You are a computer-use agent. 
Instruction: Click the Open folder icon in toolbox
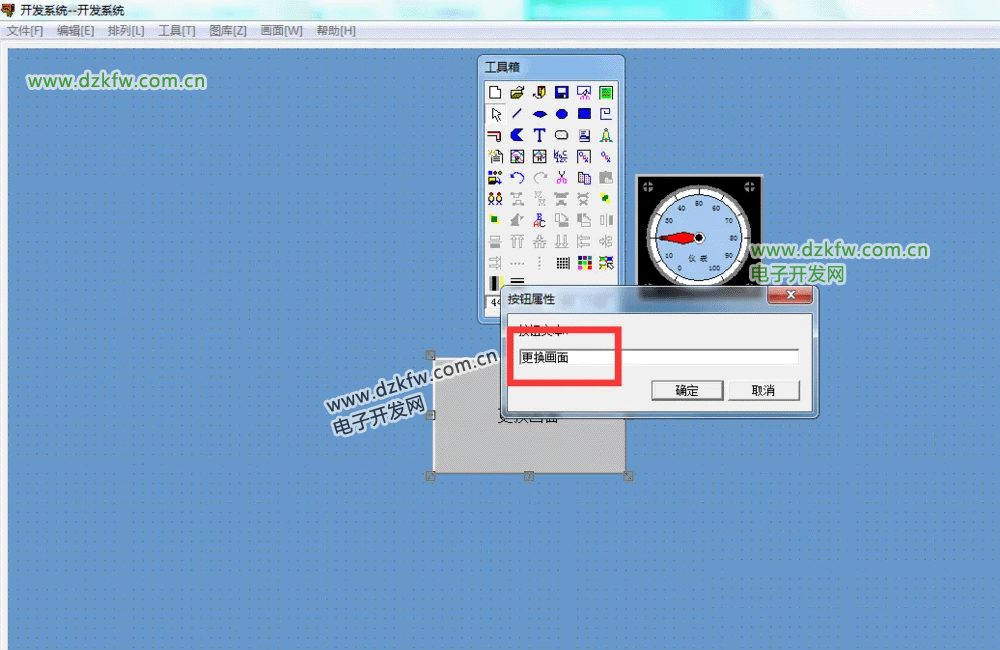click(517, 92)
